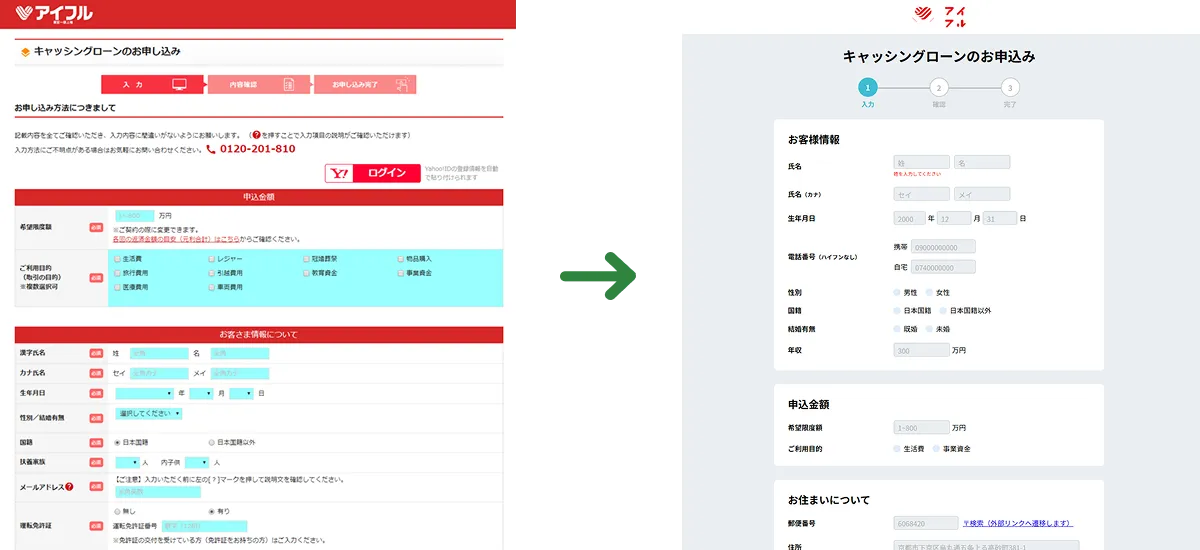Check the 引越費用 checkbox
The image size is (1200, 550).
point(212,272)
